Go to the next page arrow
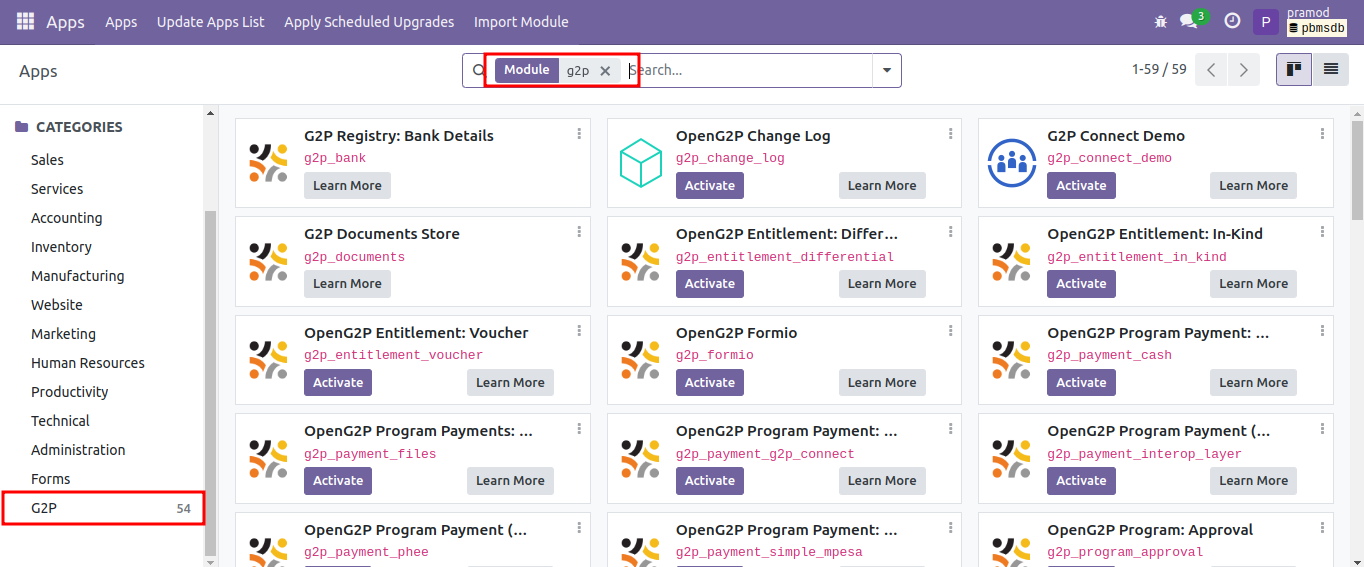 click(x=1243, y=70)
